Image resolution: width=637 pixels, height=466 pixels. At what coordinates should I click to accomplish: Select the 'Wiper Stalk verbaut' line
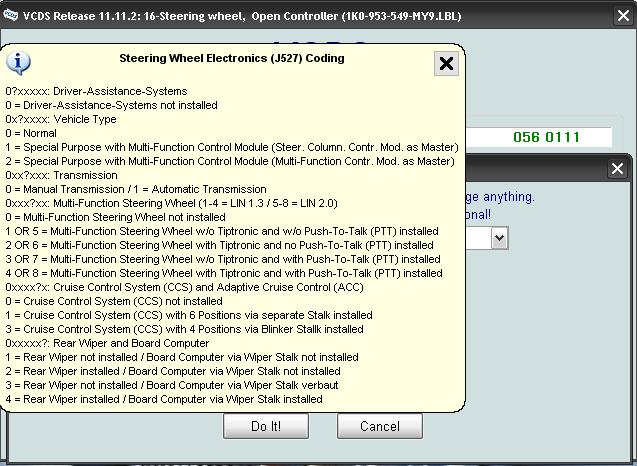point(172,385)
